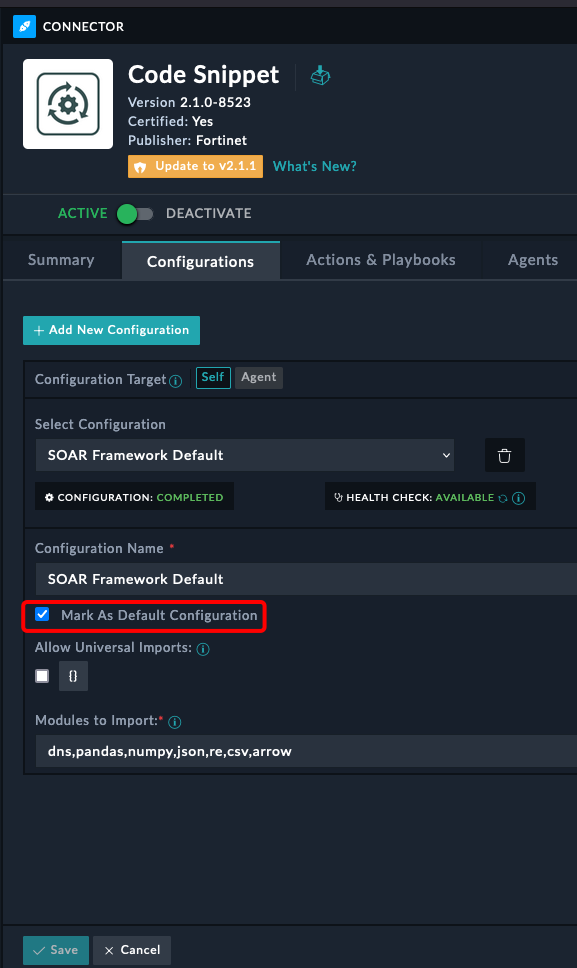
Task: Delete configuration with trash icon
Action: click(x=505, y=456)
